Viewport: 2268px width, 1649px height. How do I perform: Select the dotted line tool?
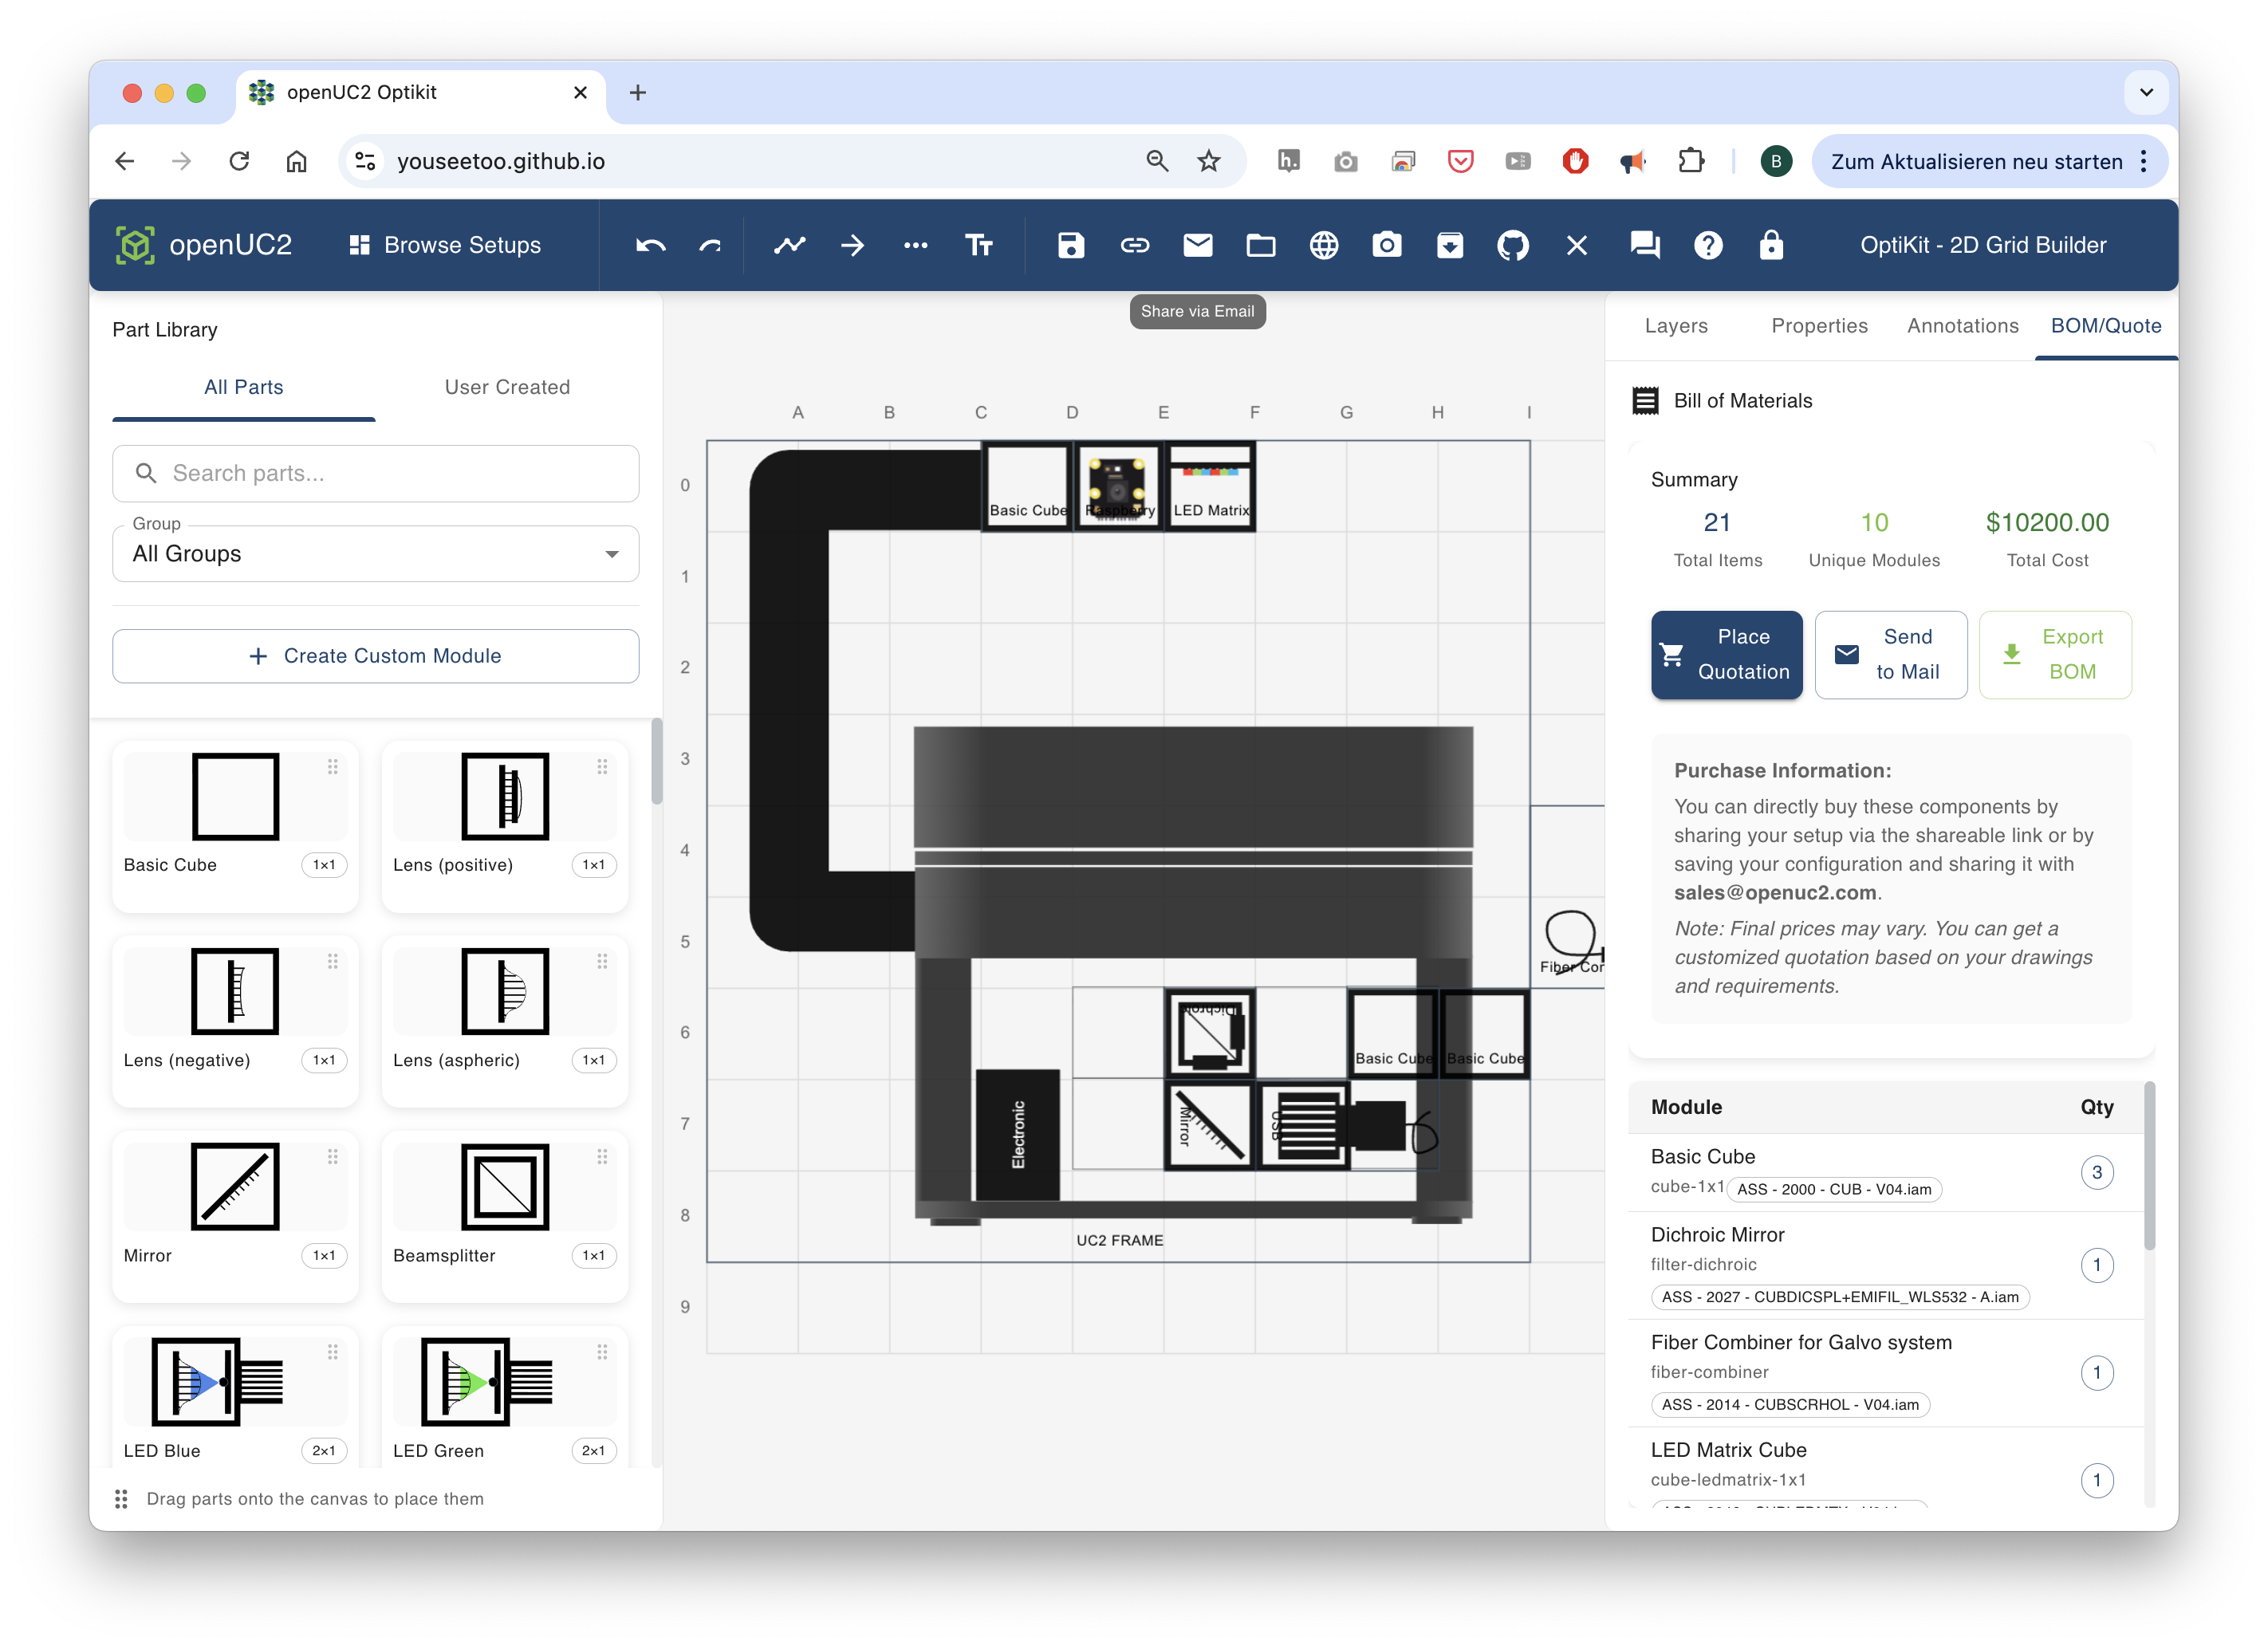916,245
